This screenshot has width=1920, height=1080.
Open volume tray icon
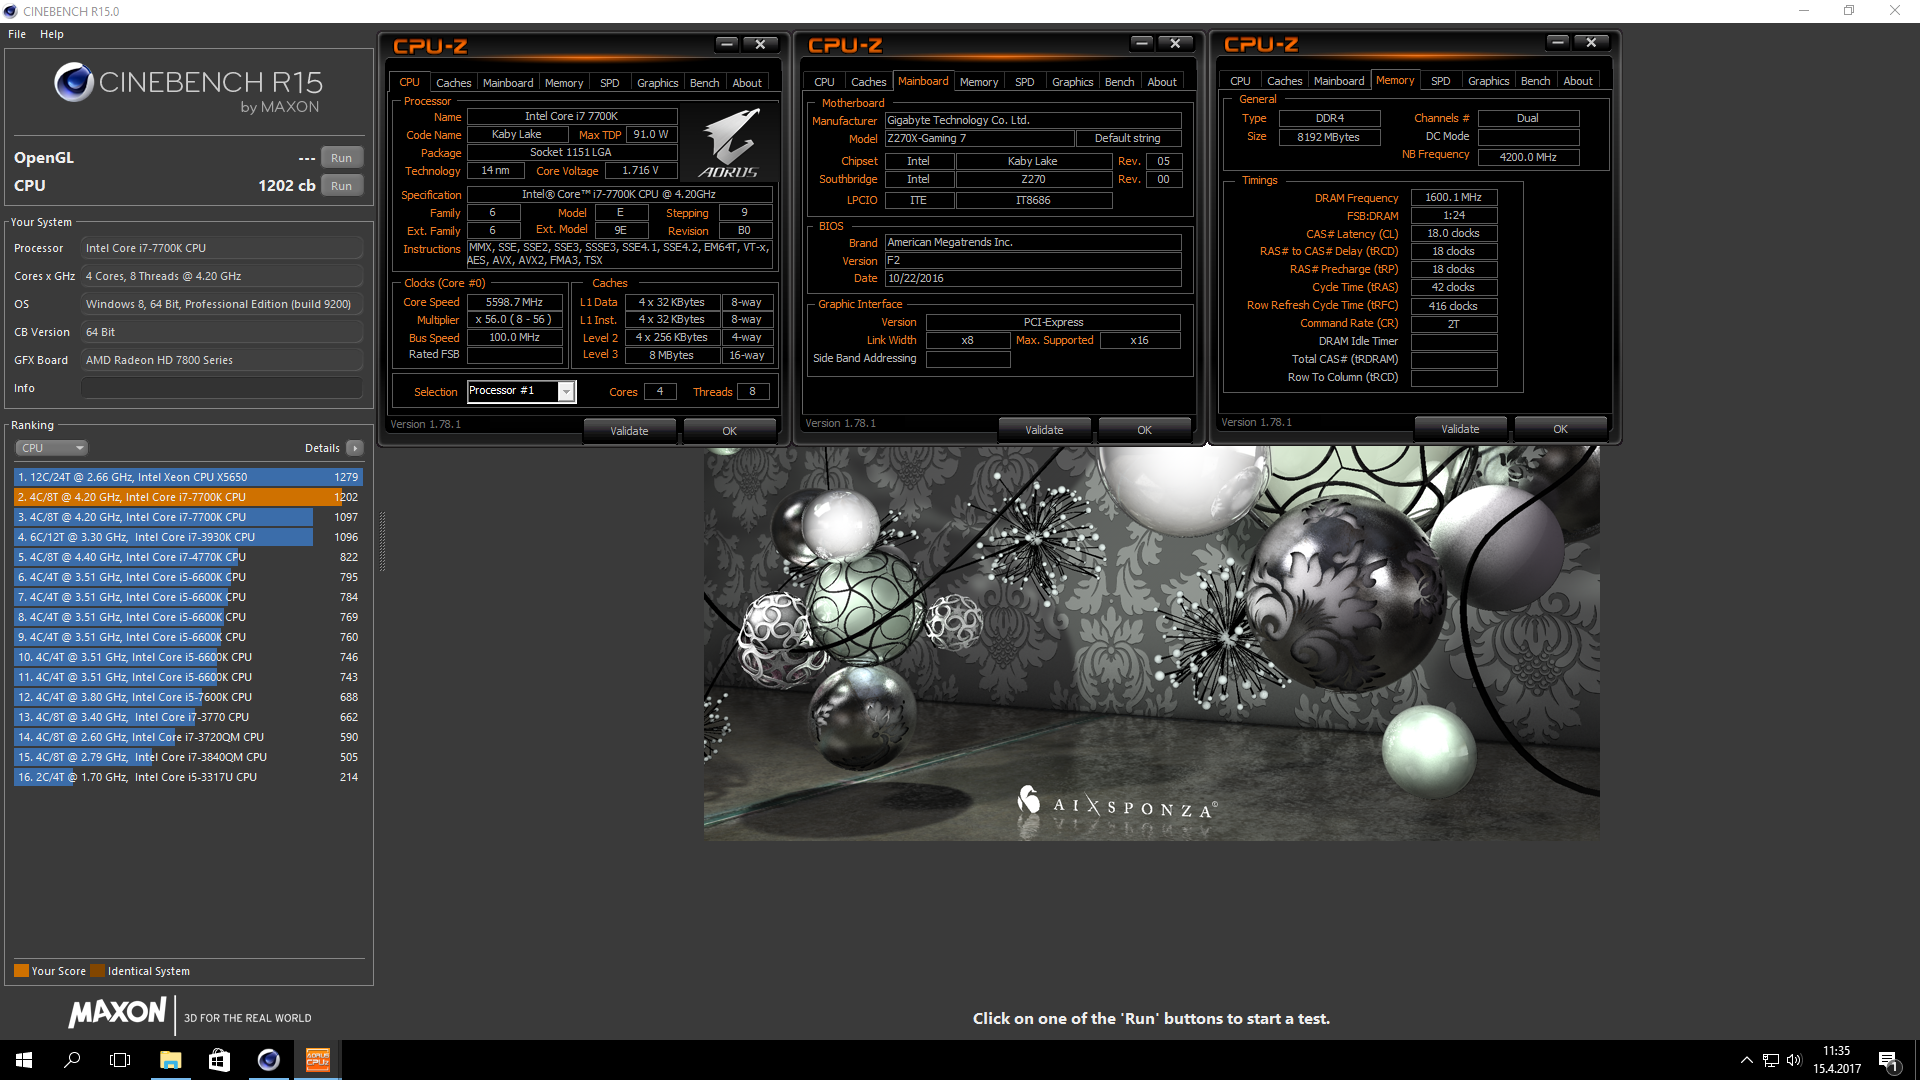(1794, 1060)
